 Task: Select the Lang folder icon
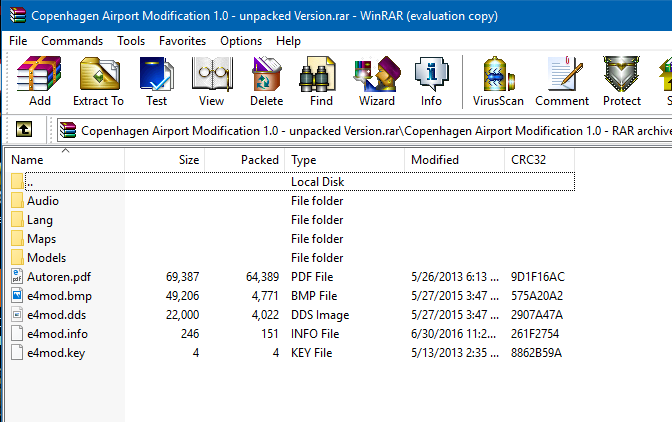click(x=17, y=219)
